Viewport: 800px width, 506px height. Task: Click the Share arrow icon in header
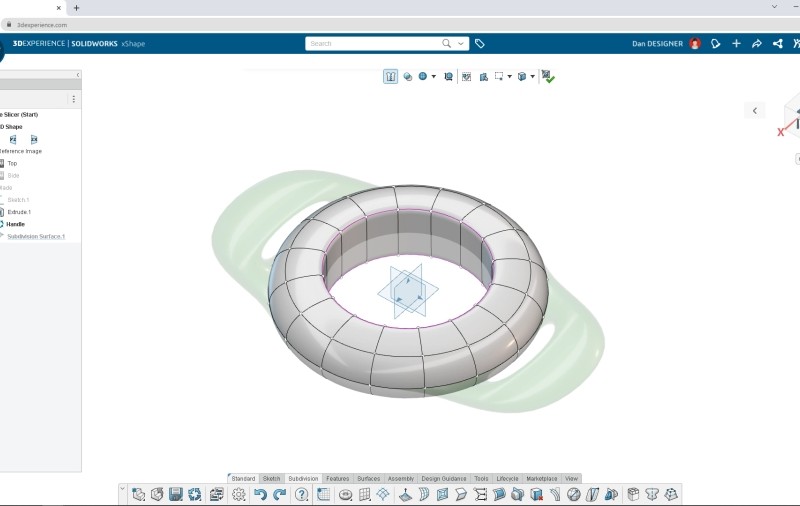pyautogui.click(x=757, y=44)
